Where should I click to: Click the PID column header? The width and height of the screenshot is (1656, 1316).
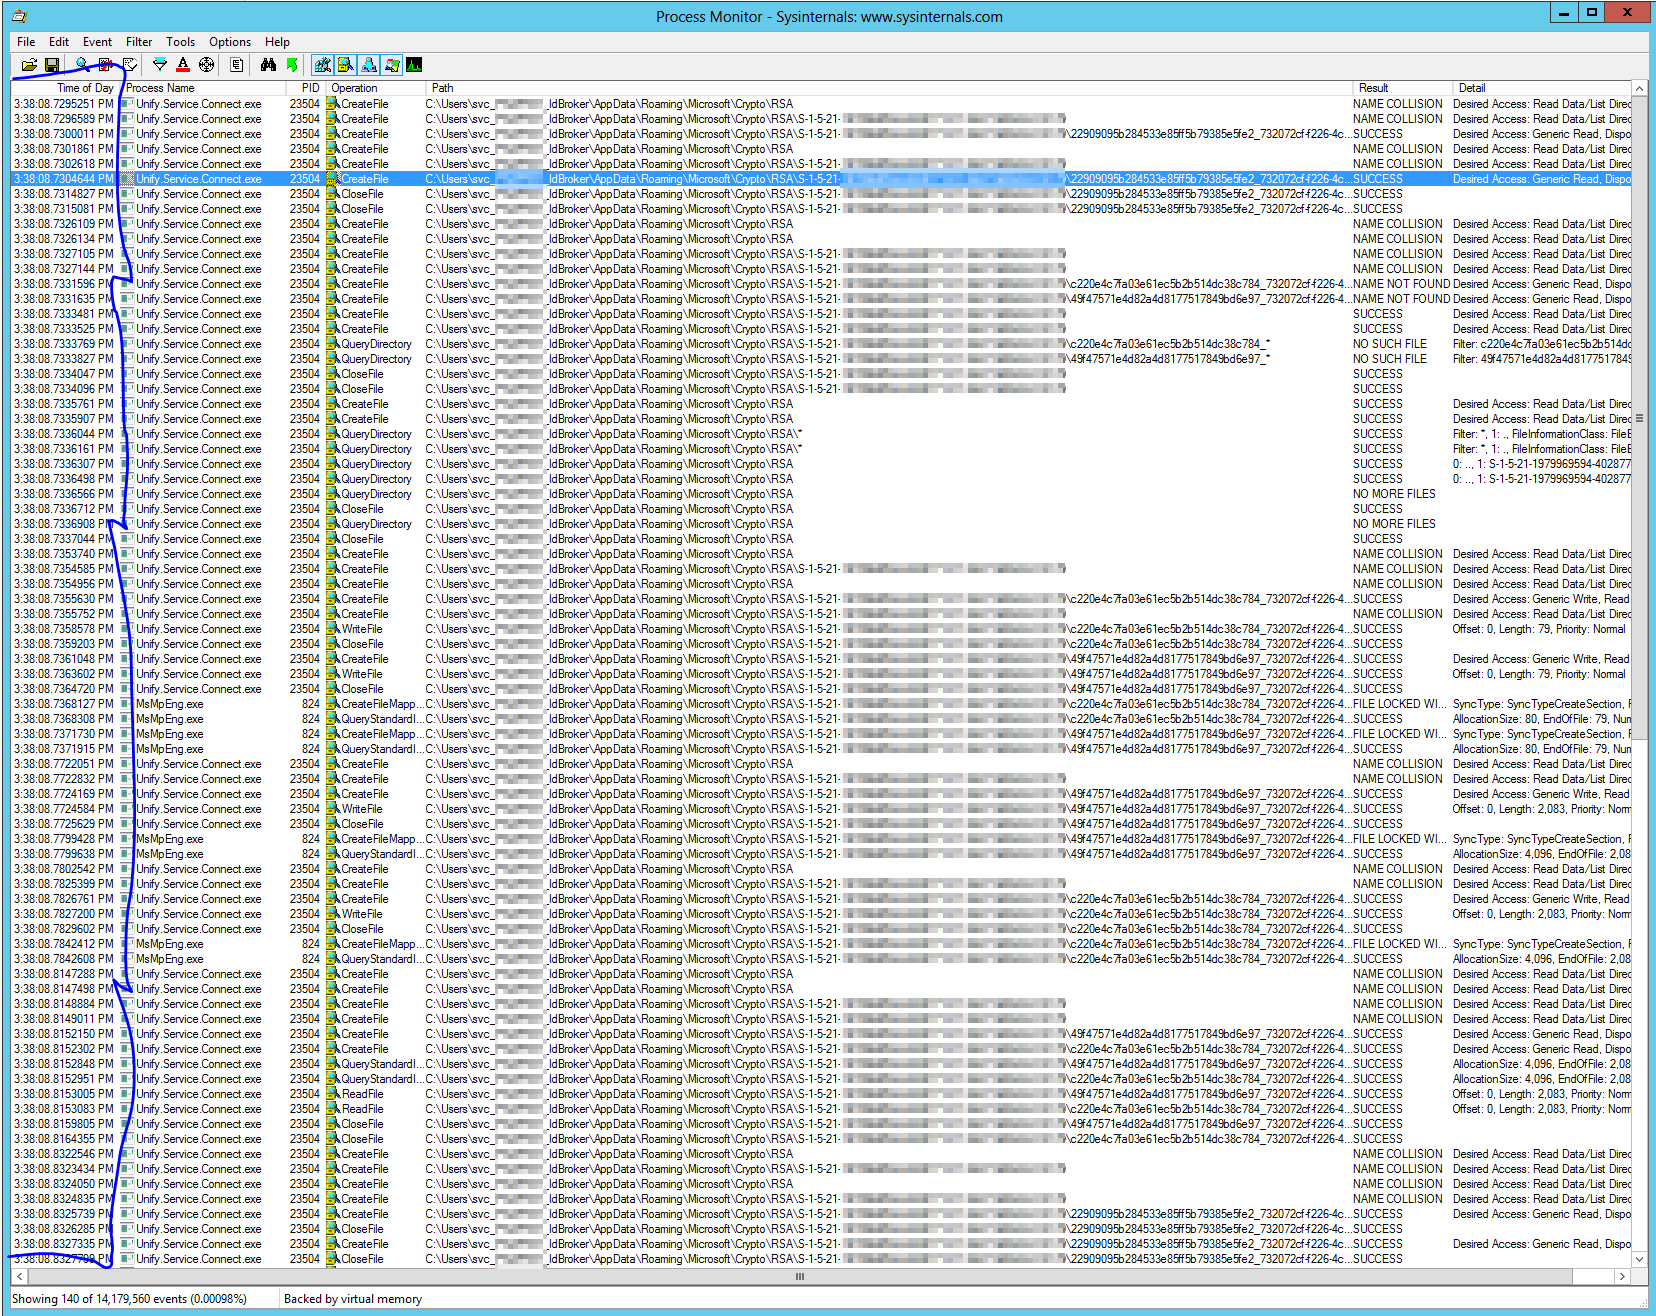coord(305,88)
